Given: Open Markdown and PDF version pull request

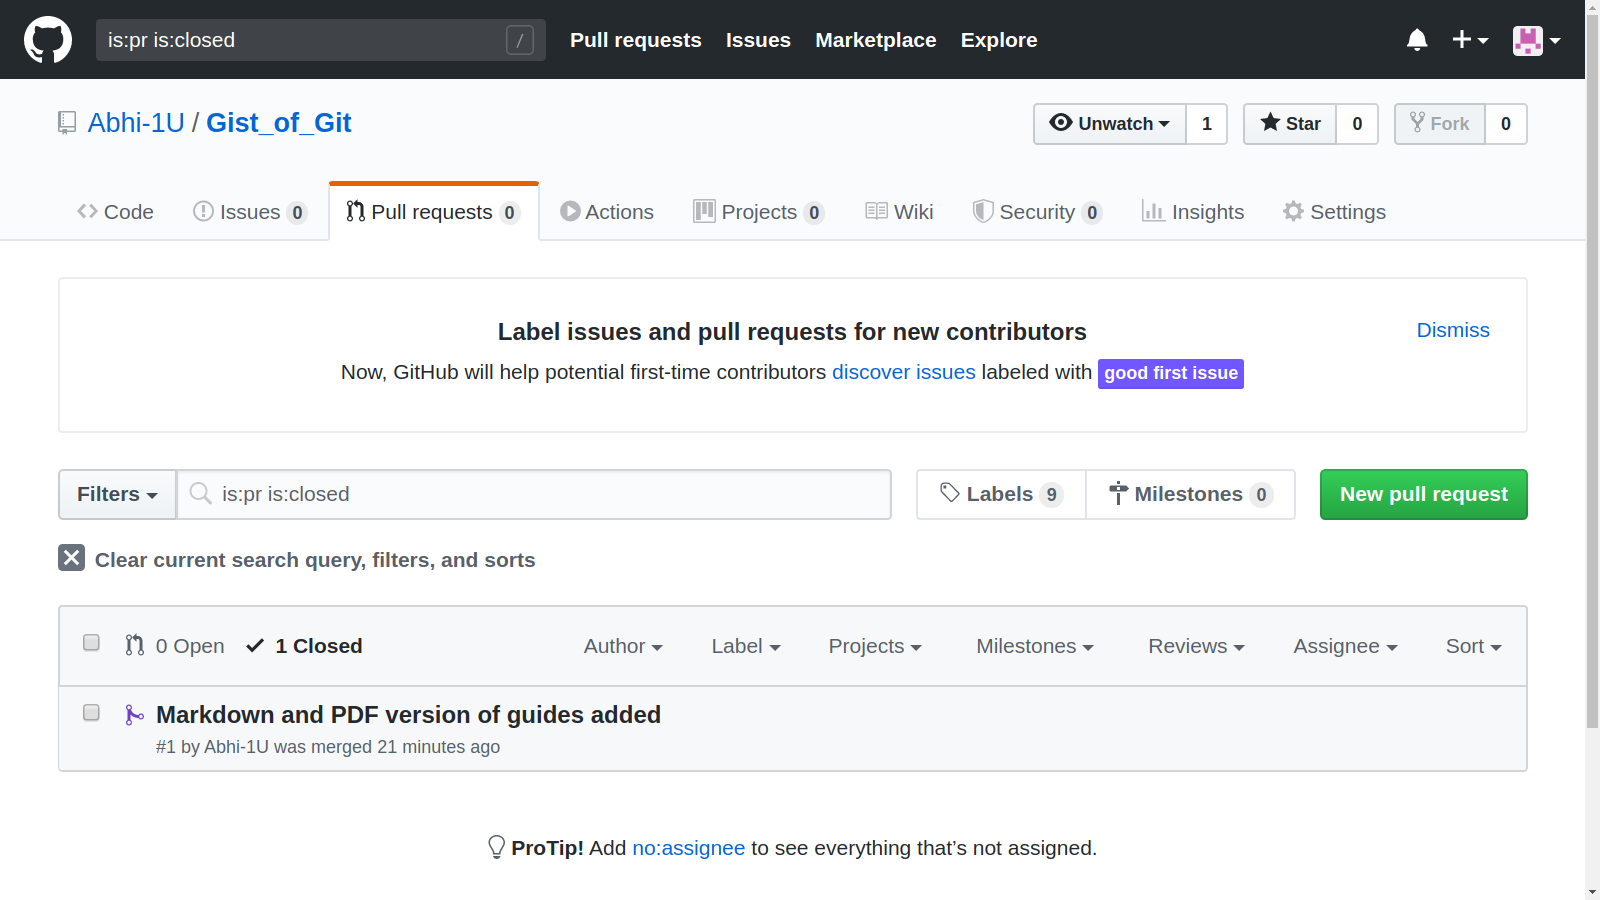Looking at the screenshot, I should (408, 715).
